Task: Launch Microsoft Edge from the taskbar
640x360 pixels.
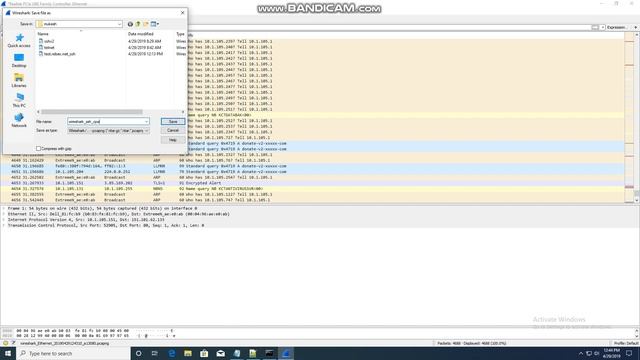Action: point(171,353)
